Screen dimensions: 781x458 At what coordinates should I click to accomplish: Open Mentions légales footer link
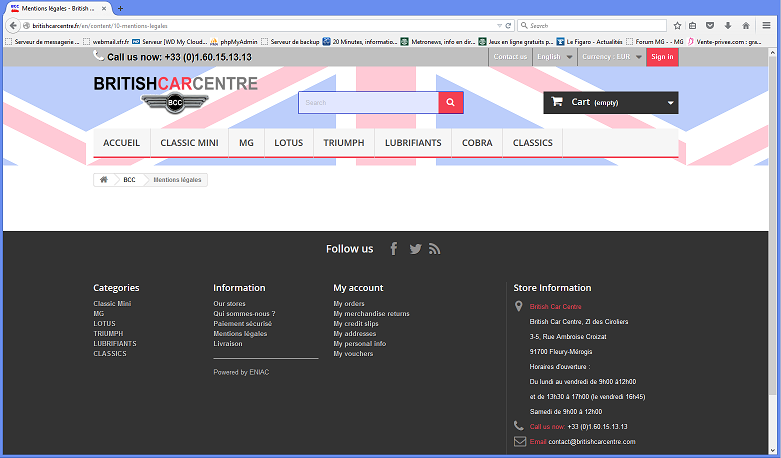point(240,334)
